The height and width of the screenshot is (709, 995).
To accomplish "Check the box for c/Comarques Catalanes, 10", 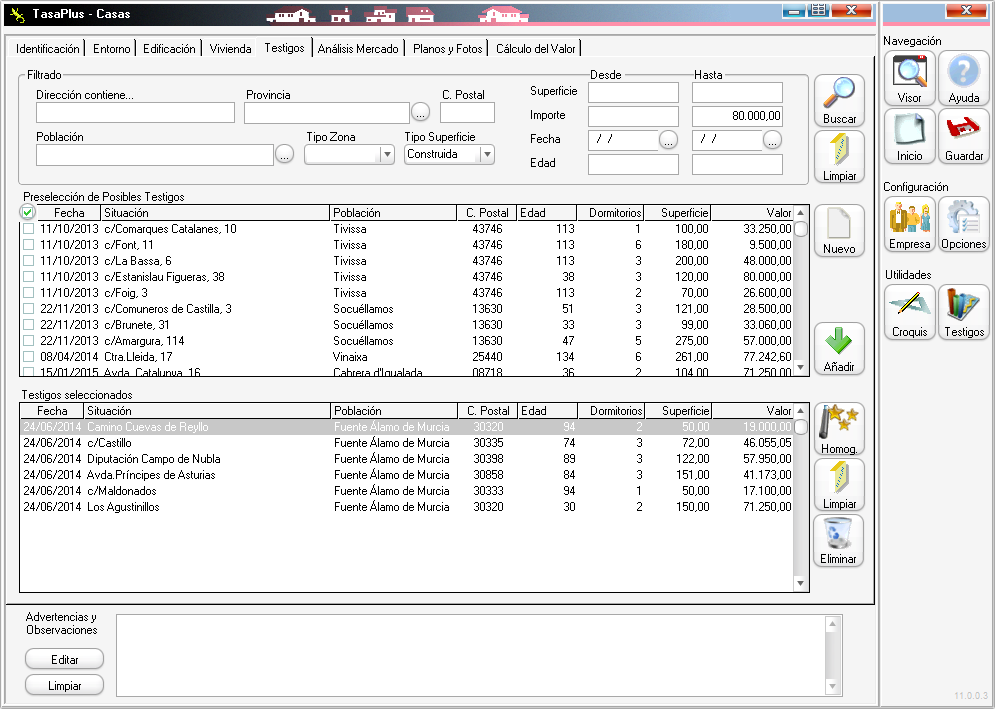I will pyautogui.click(x=28, y=229).
